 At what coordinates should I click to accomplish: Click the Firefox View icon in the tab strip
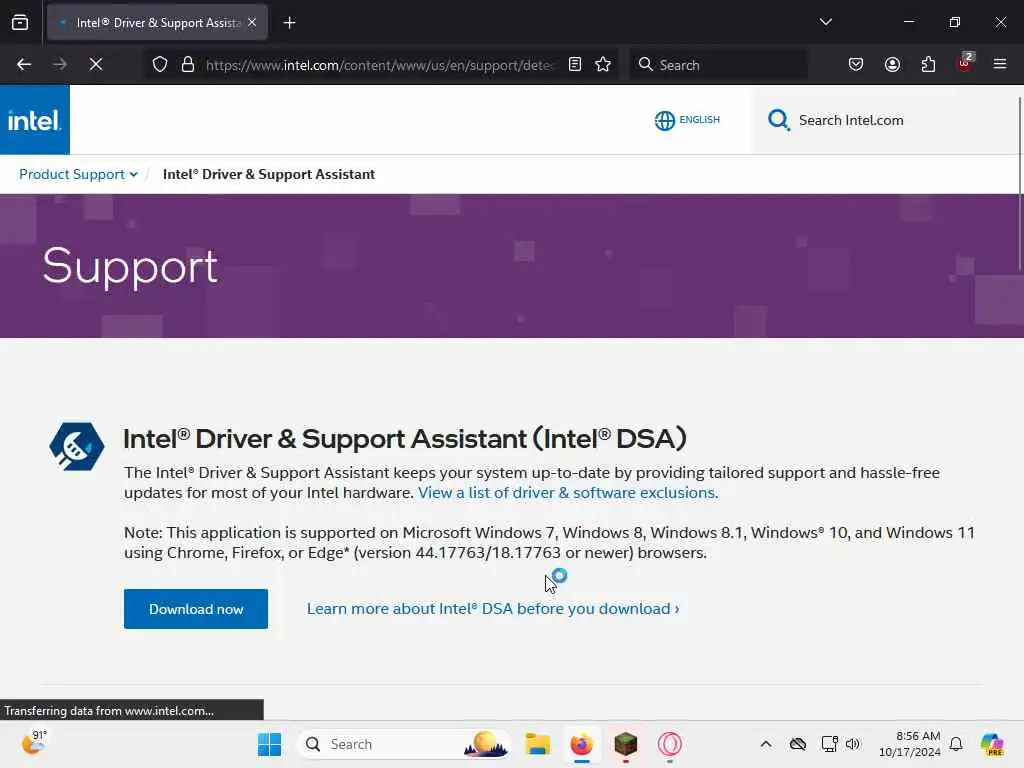tap(20, 23)
